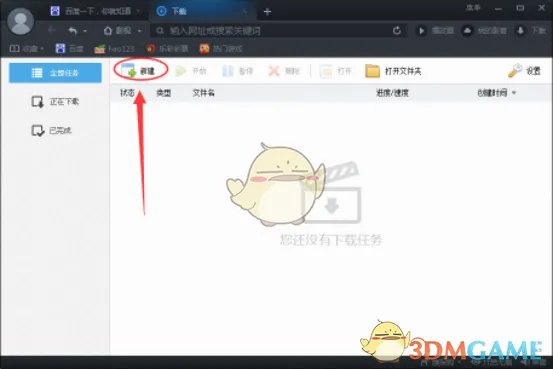
Task: Select 正在下载 downloading list in sidebar
Action: tap(55, 102)
